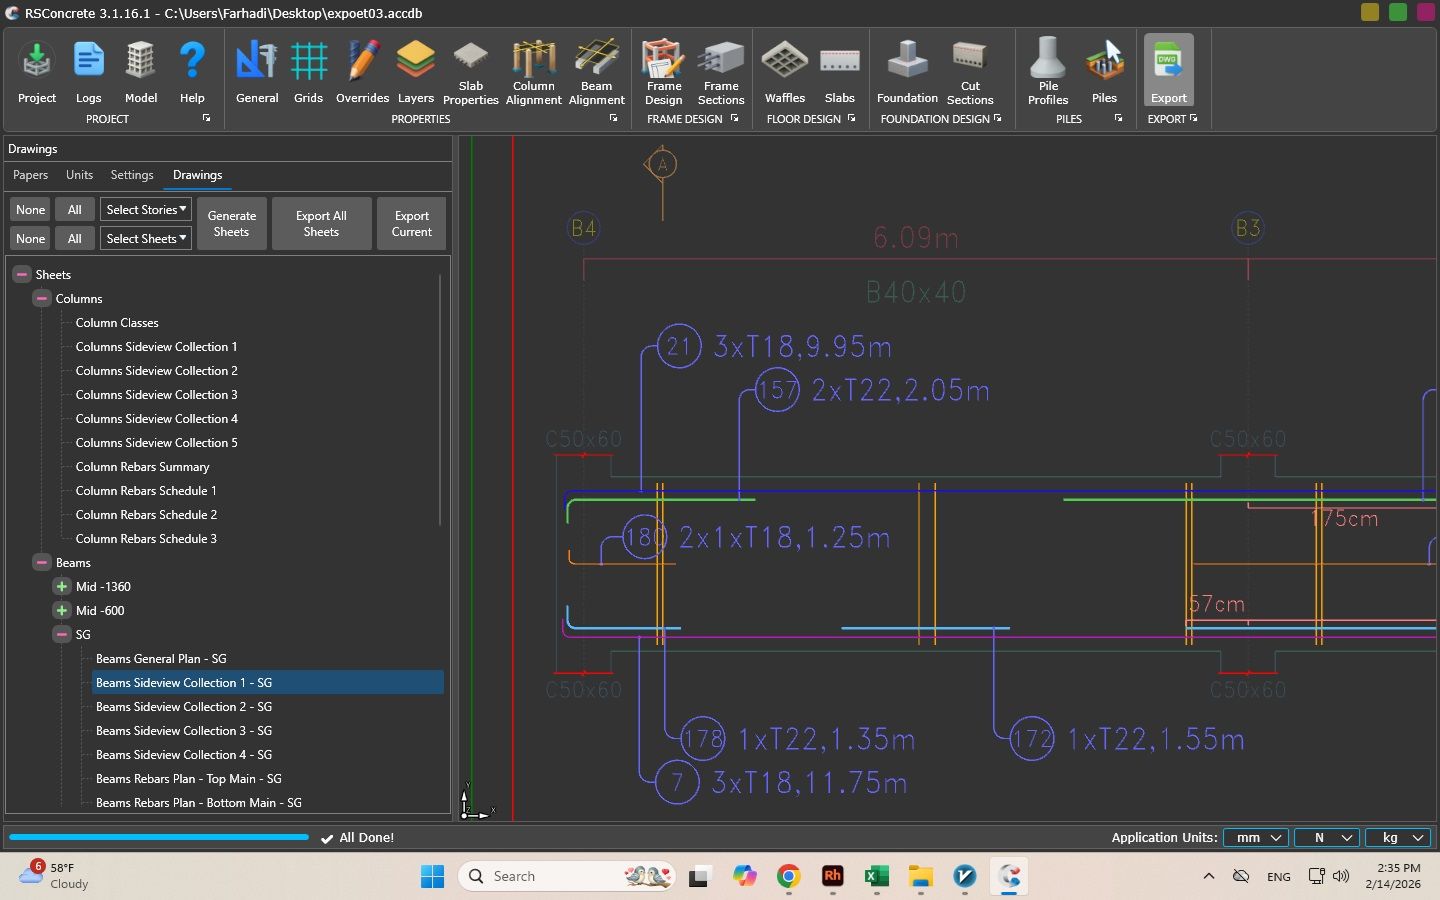The width and height of the screenshot is (1440, 900).
Task: Select Column Rebars Summary sheet
Action: click(x=143, y=467)
